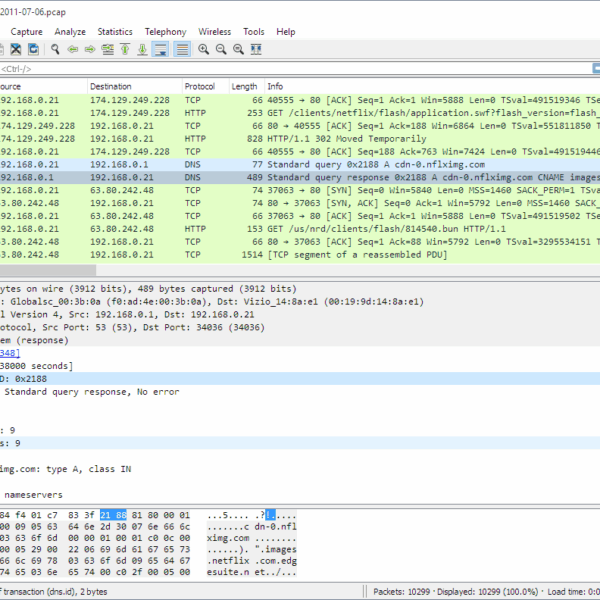Open the Help menu
Screen dimensions: 600x600
[286, 32]
